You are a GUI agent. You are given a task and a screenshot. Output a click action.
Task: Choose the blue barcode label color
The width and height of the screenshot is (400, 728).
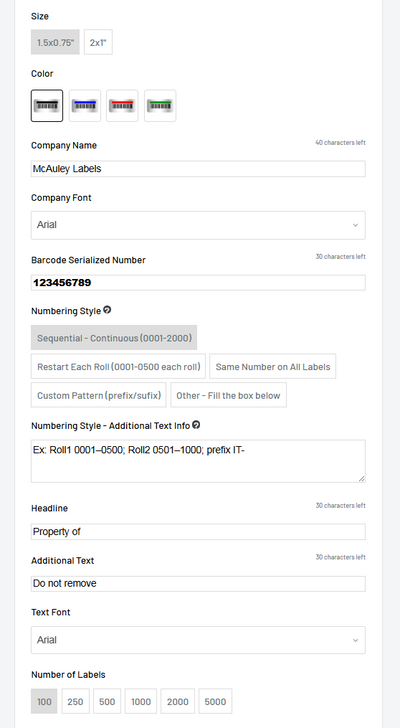(x=85, y=106)
